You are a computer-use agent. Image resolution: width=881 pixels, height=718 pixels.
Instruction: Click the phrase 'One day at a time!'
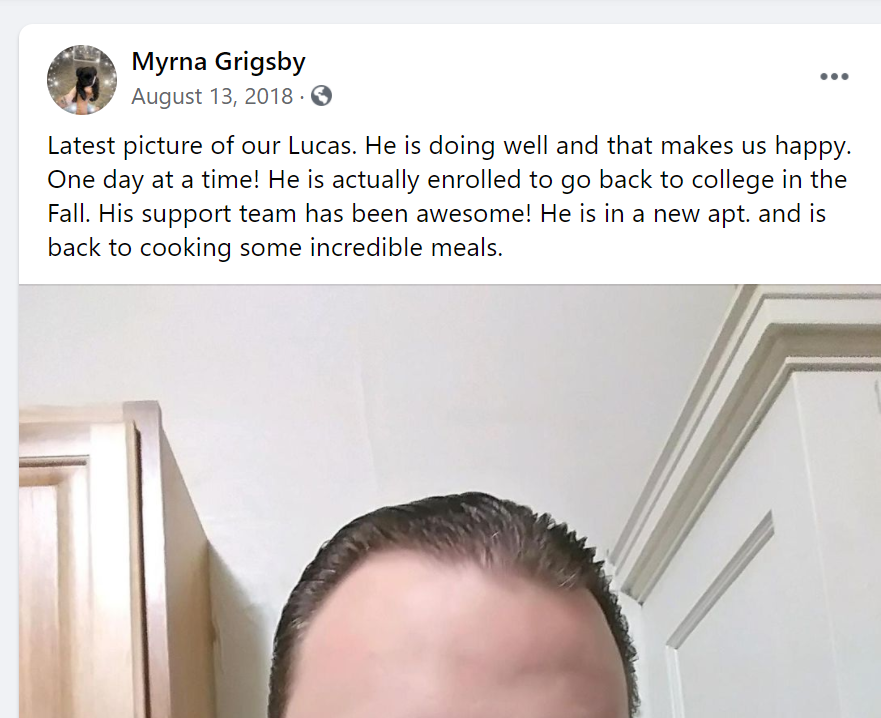click(x=153, y=180)
